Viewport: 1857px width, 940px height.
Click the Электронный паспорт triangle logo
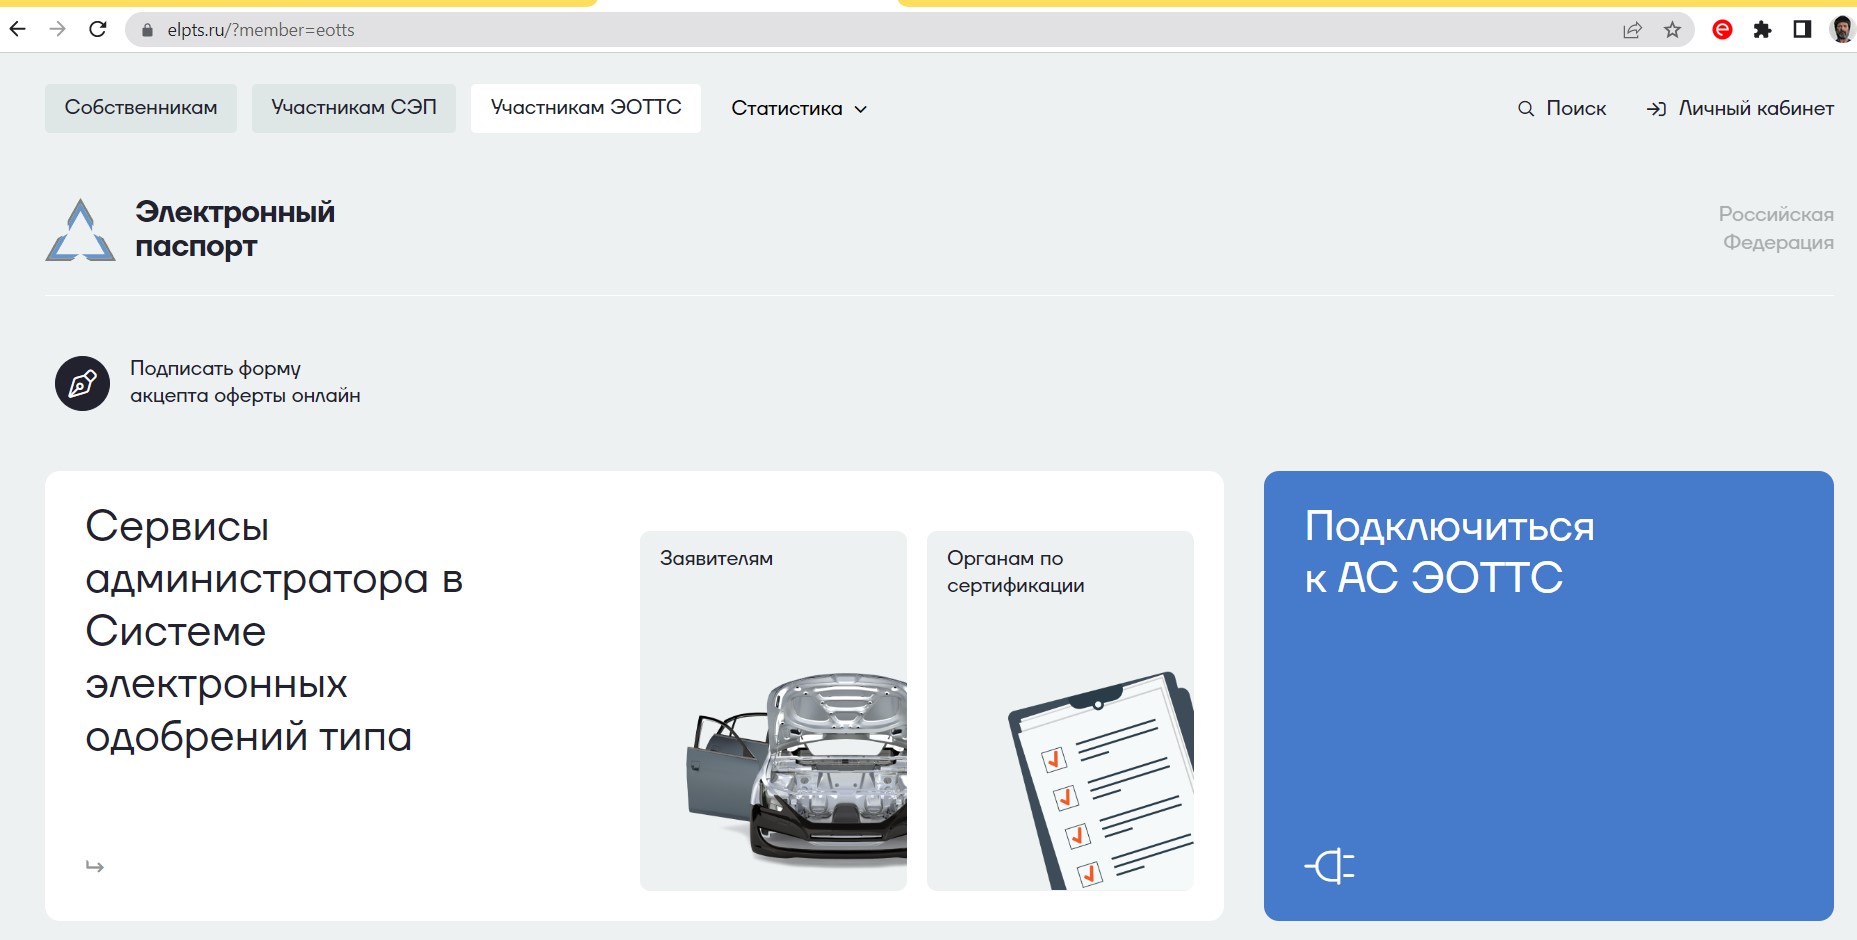[x=80, y=230]
